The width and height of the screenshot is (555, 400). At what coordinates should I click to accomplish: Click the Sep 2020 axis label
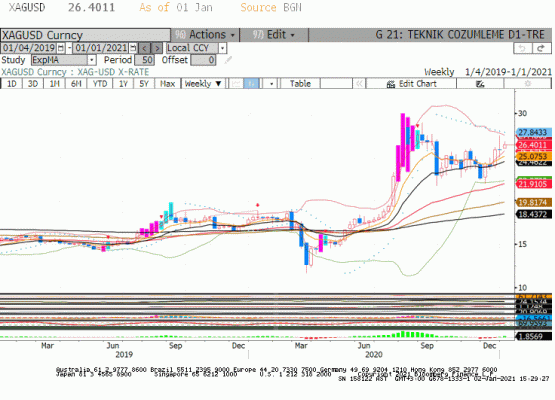click(x=427, y=346)
